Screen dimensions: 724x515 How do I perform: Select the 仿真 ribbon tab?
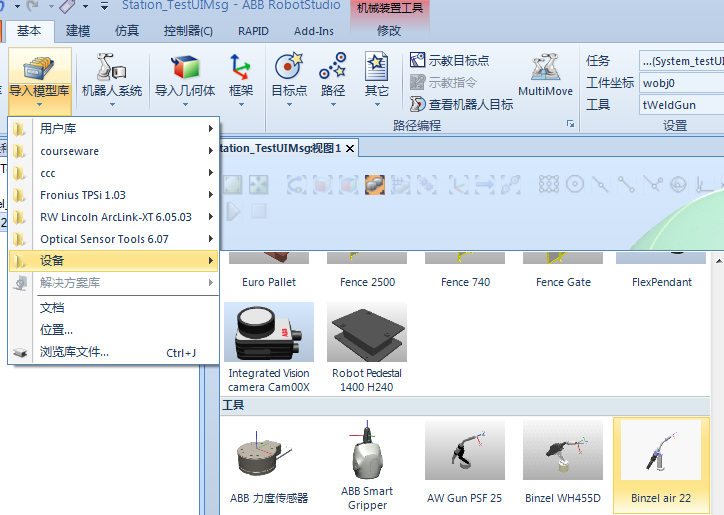click(127, 31)
